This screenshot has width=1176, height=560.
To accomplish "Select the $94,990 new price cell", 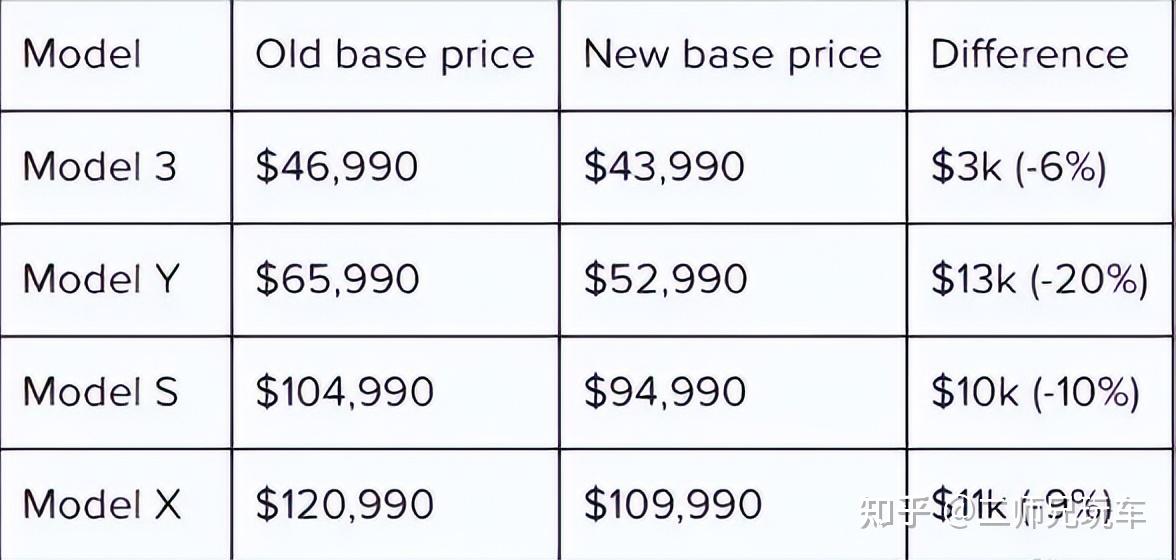I will [x=664, y=391].
